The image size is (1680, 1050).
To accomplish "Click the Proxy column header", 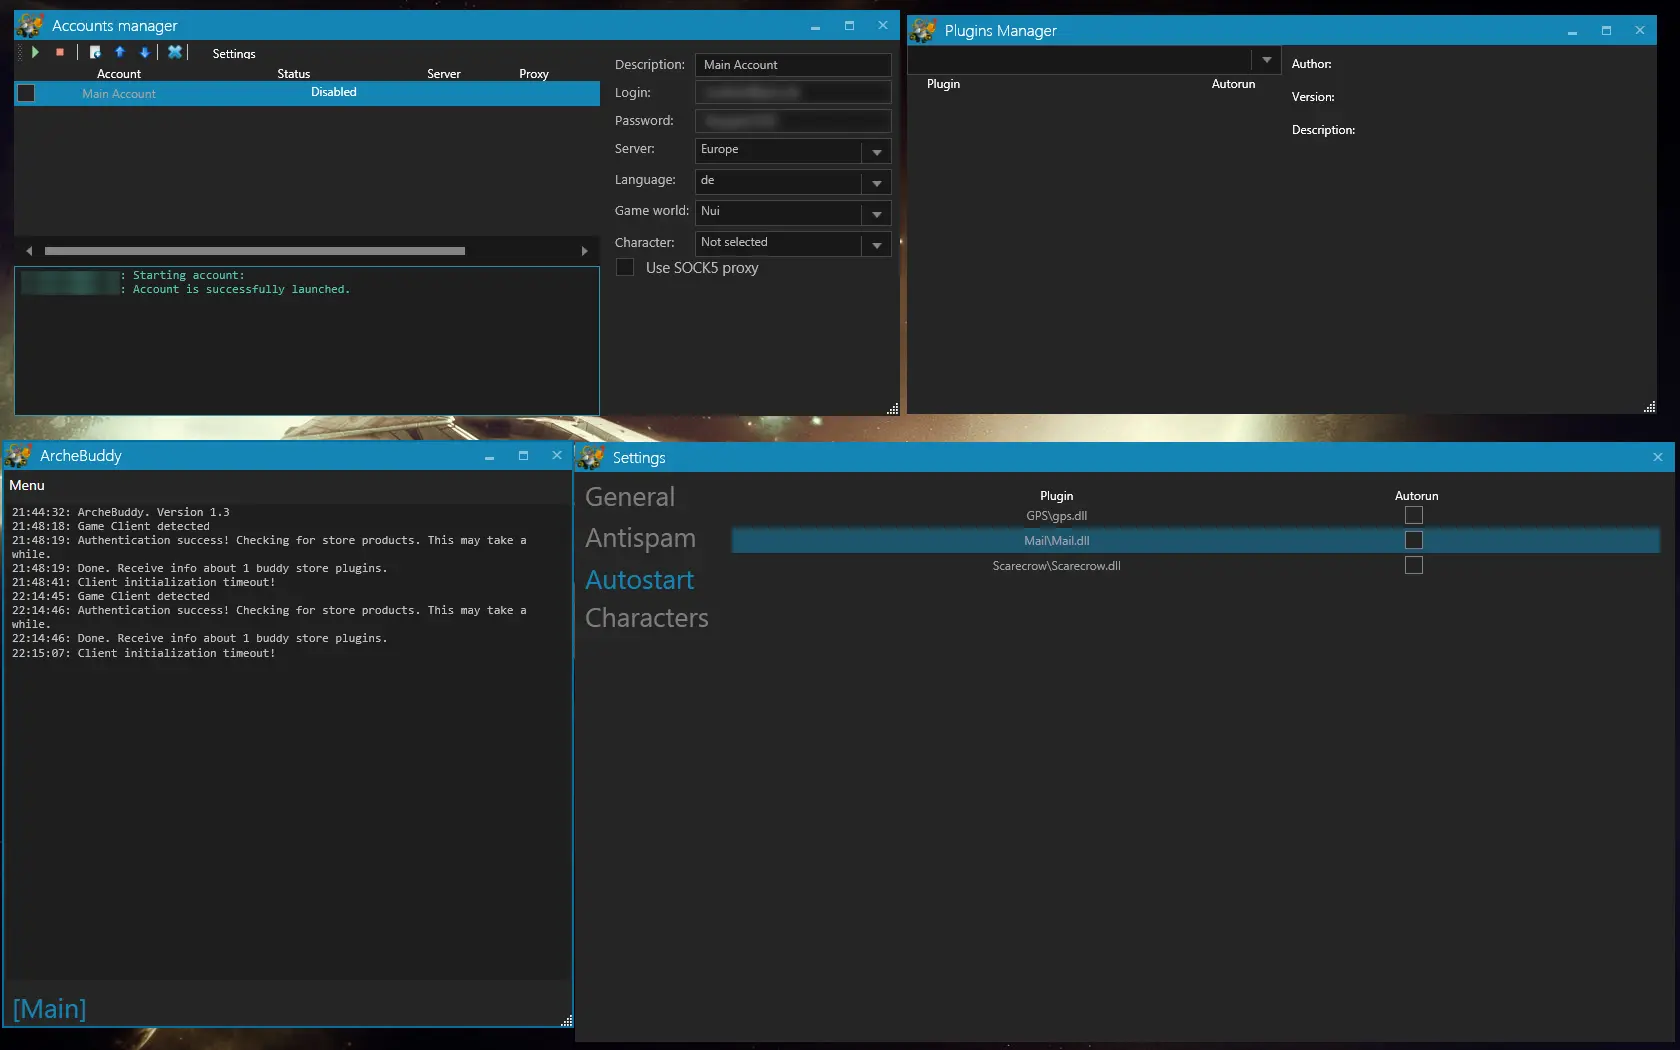I will 534,74.
